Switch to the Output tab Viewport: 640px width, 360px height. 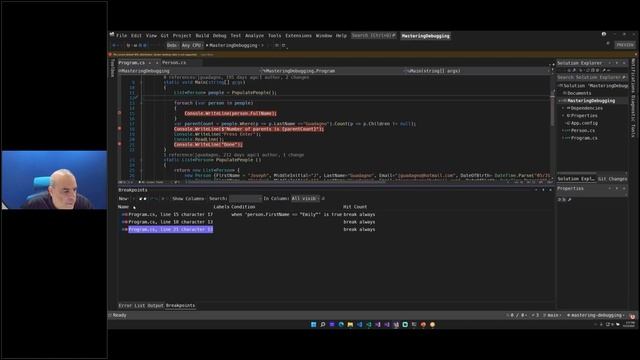click(x=155, y=305)
